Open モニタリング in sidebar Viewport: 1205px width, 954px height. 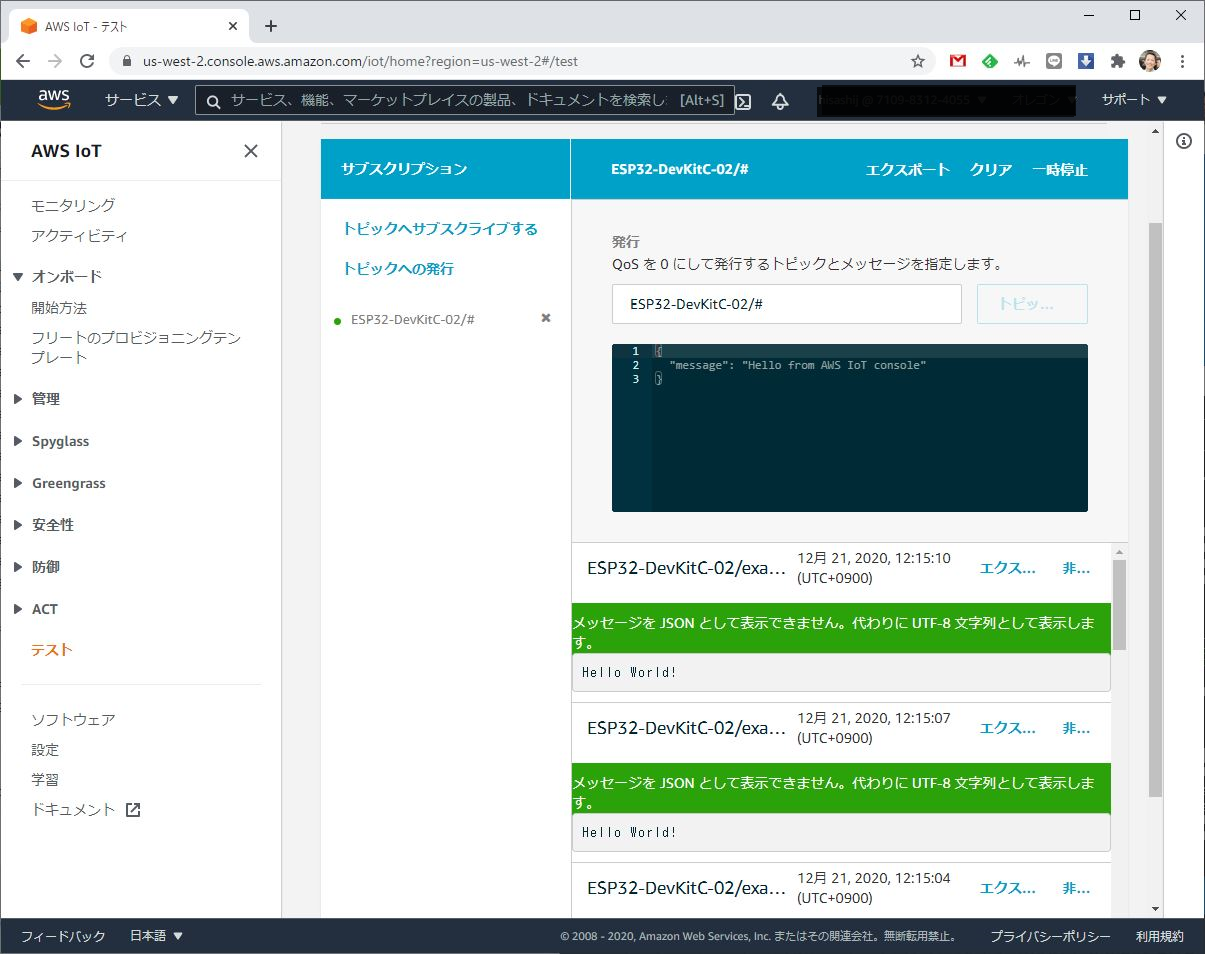pyautogui.click(x=73, y=205)
